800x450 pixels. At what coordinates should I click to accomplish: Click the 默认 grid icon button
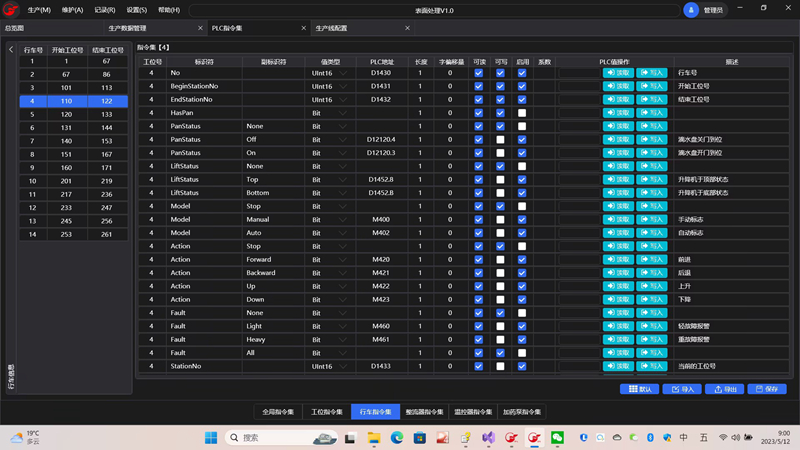639,389
